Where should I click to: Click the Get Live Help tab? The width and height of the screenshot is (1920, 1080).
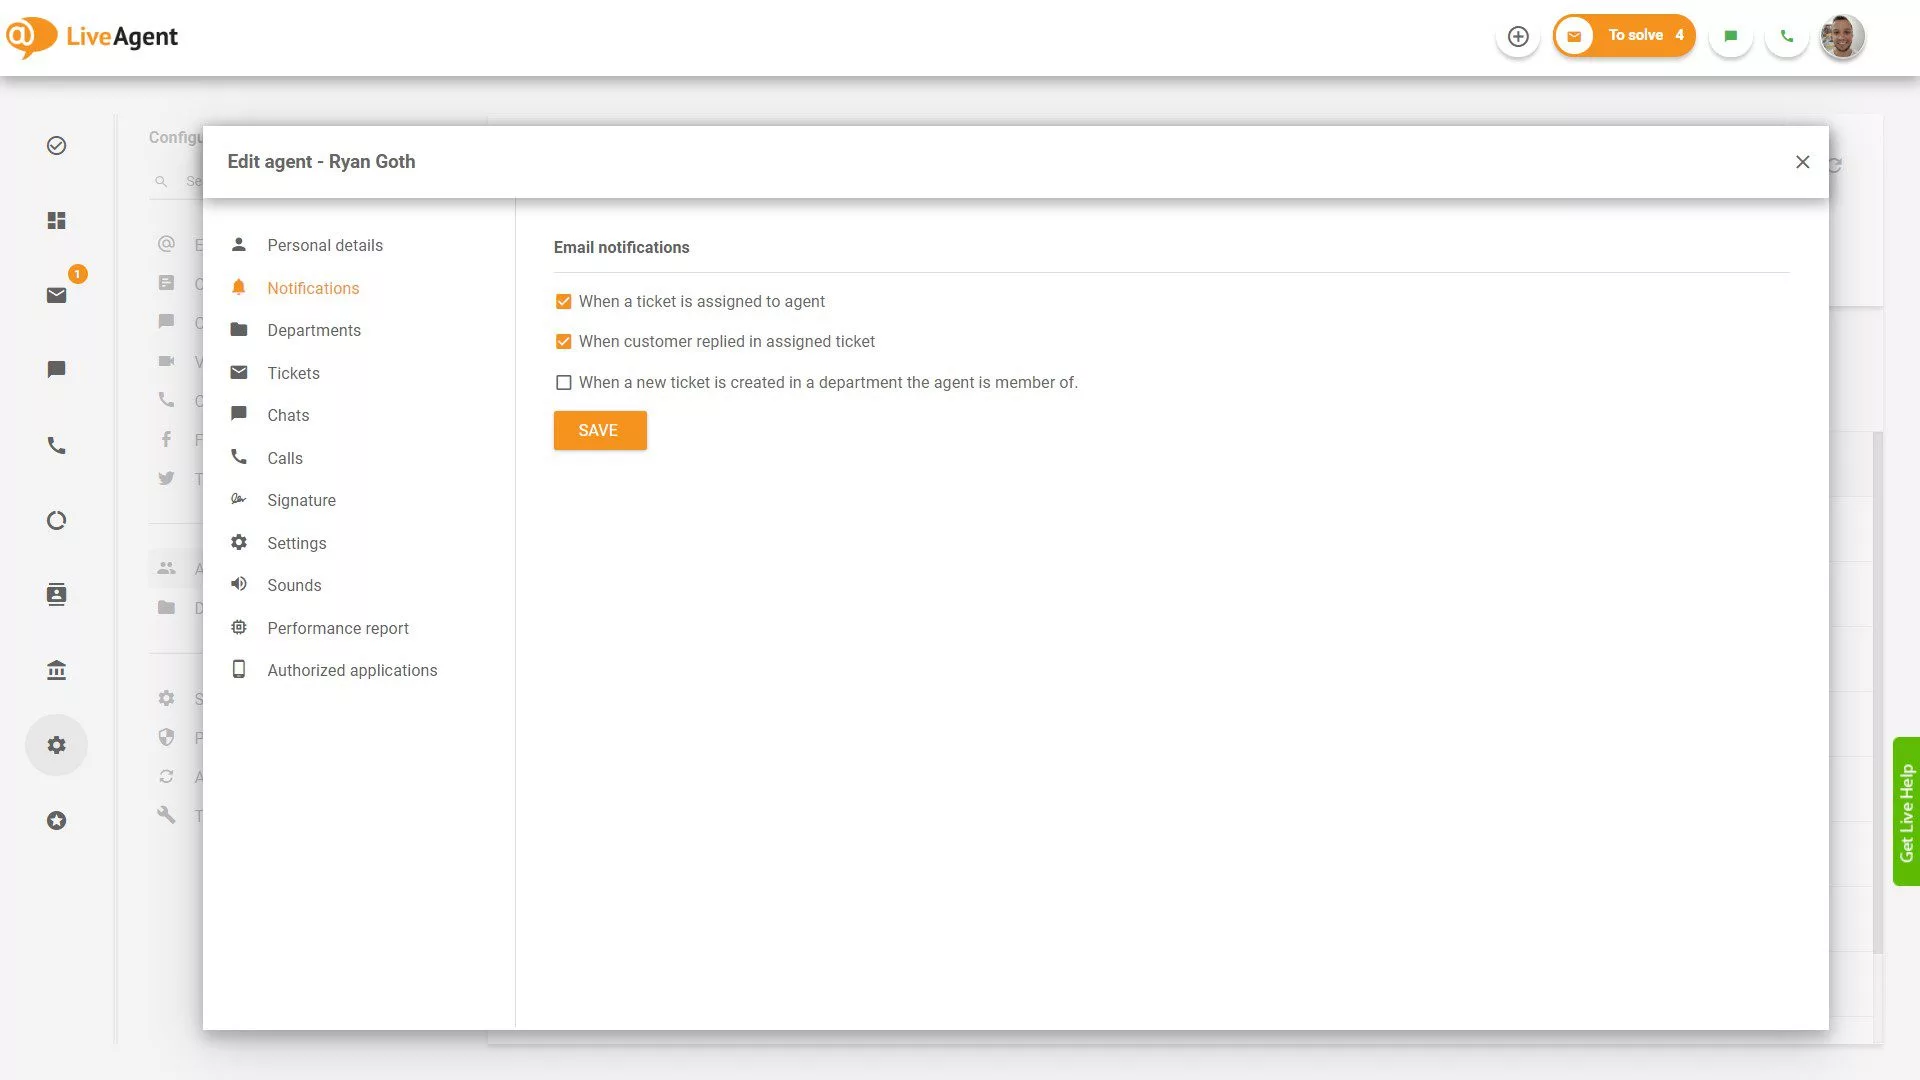(1906, 812)
